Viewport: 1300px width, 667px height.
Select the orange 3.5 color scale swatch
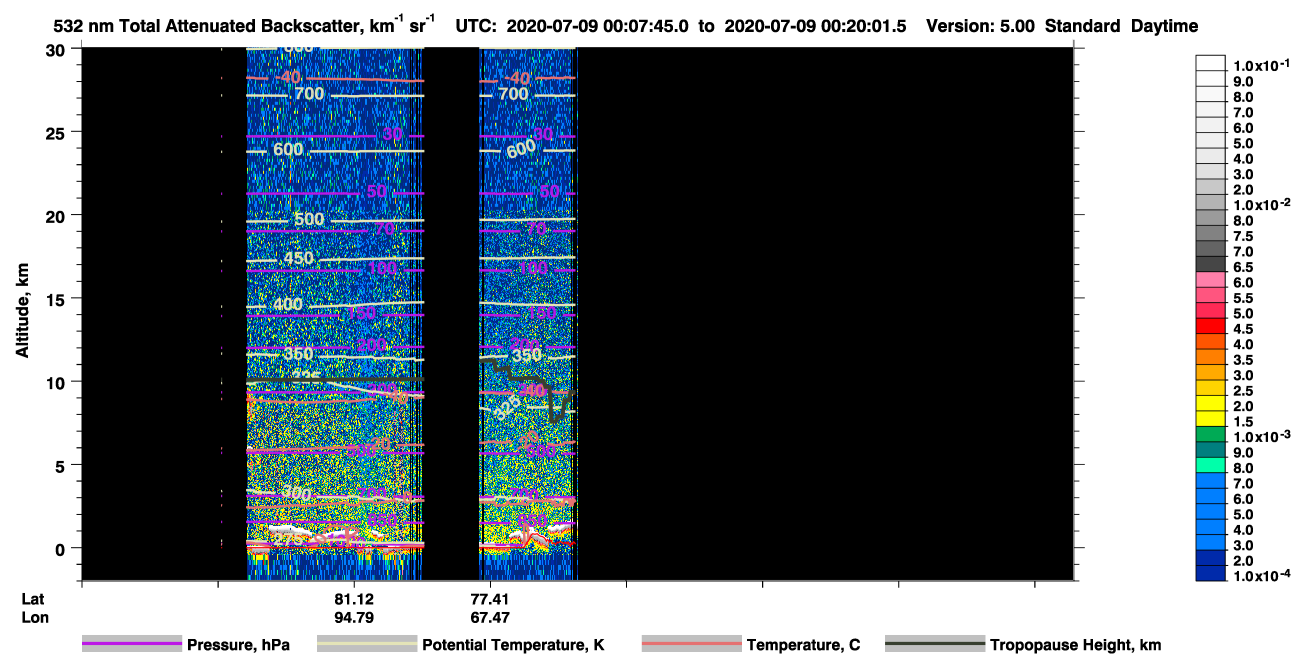point(1211,358)
